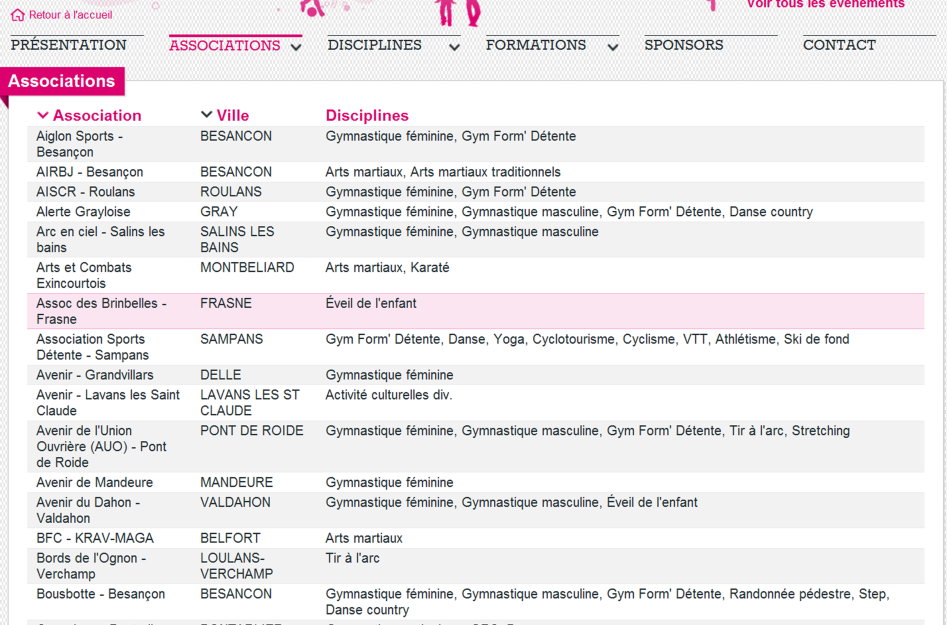Click the Associations page title banner
The height and width of the screenshot is (625, 947).
tap(62, 81)
